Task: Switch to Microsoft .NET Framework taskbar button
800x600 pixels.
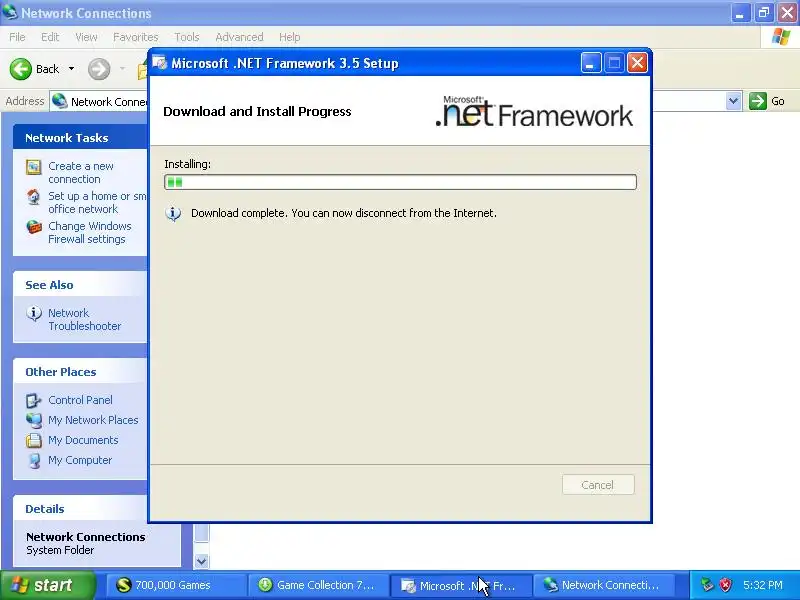Action: click(461, 585)
